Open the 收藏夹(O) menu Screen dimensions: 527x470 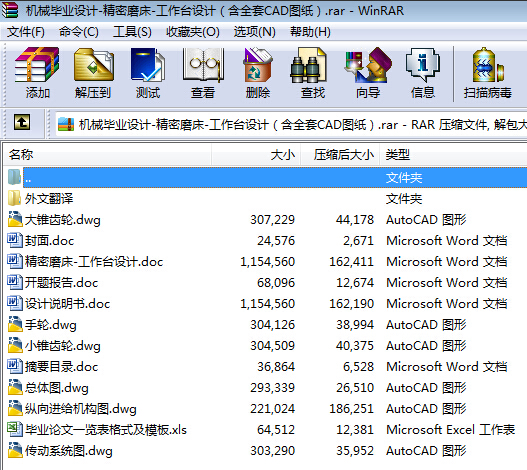coord(193,32)
